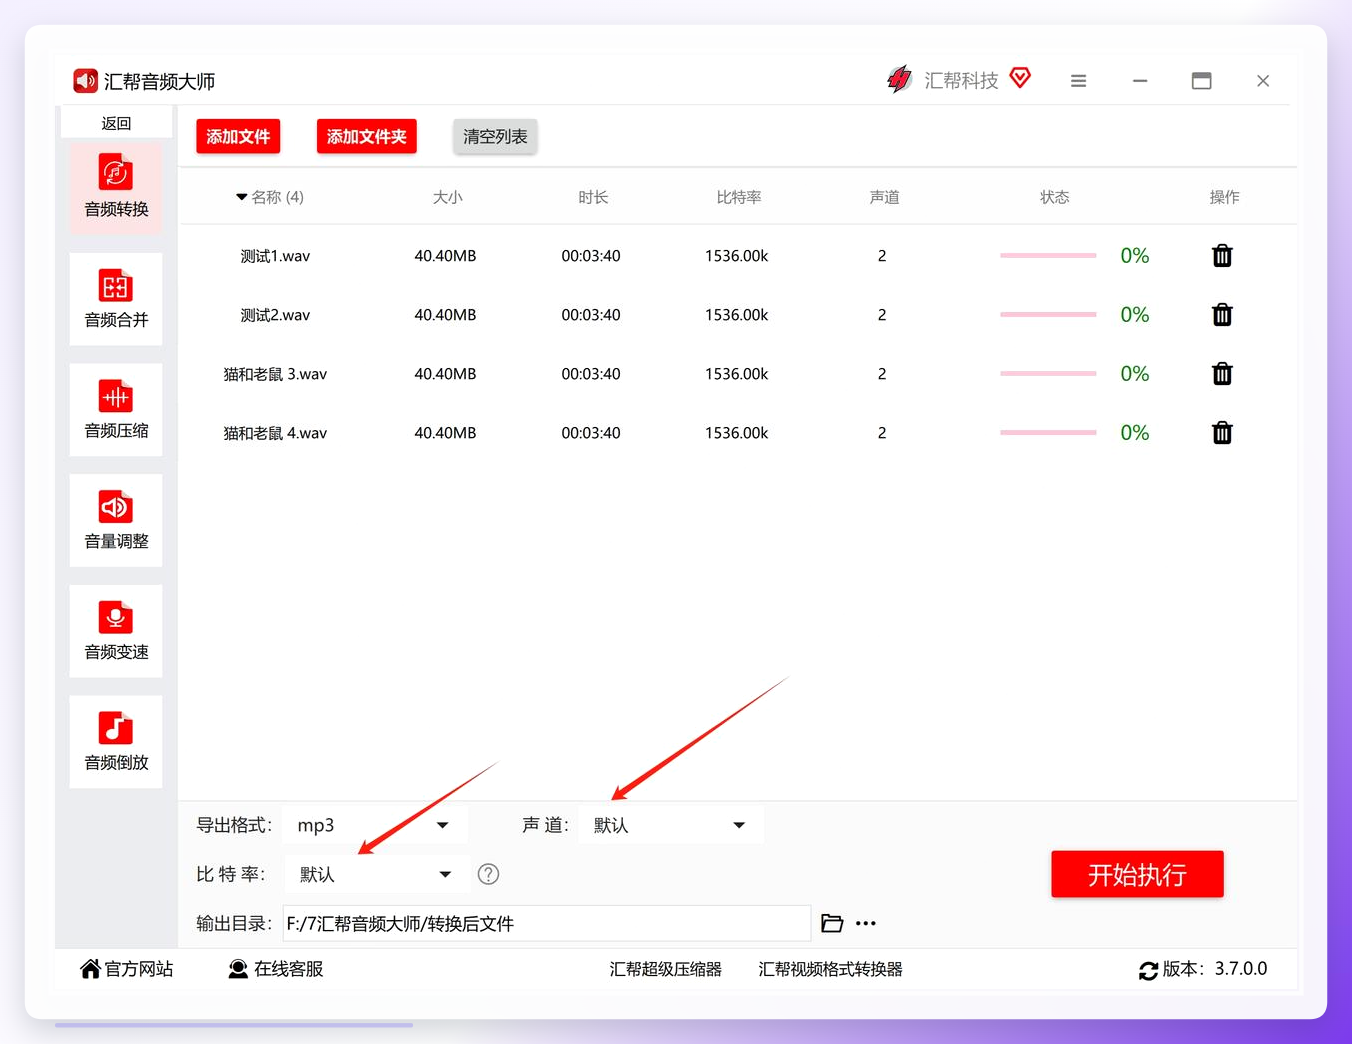Viewport: 1352px width, 1044px height.
Task: Open the 在线客服 online support link
Action: coord(276,969)
